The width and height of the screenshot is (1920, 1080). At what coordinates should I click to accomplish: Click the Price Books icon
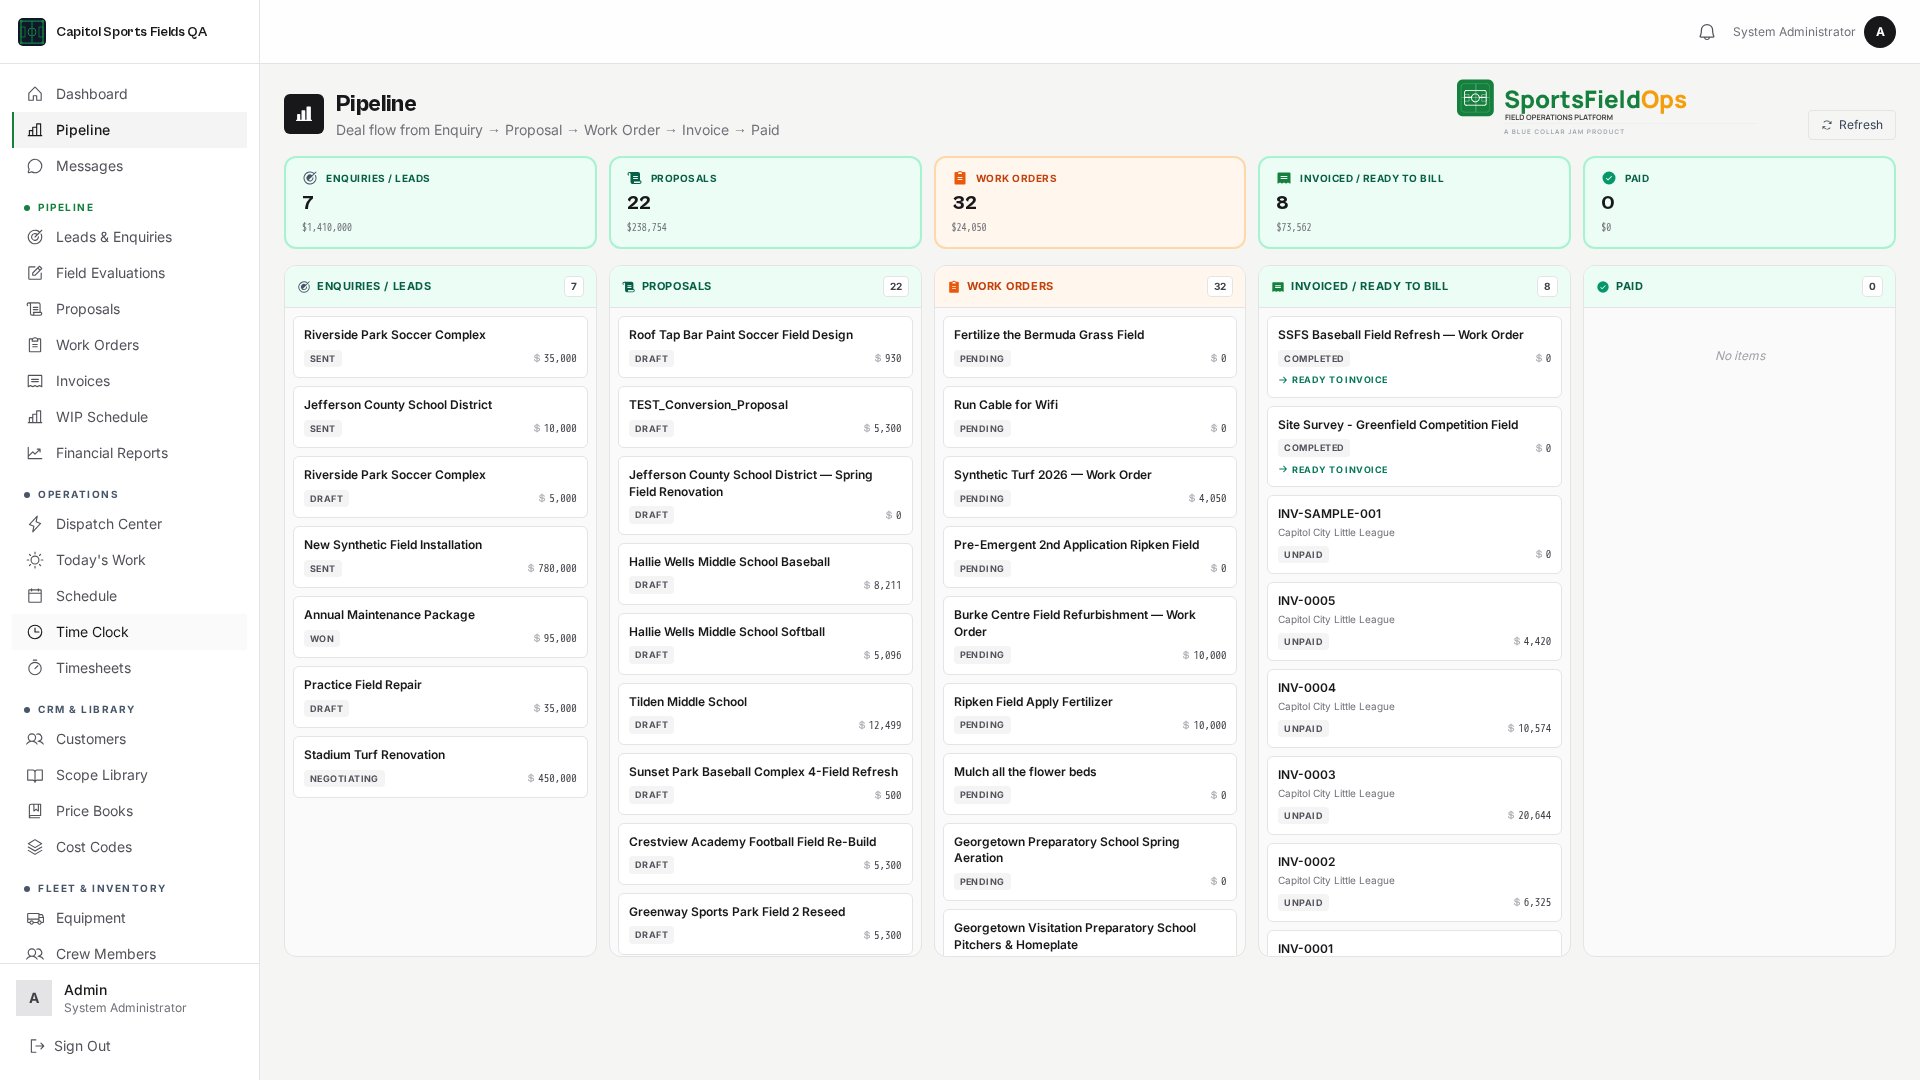tap(35, 811)
